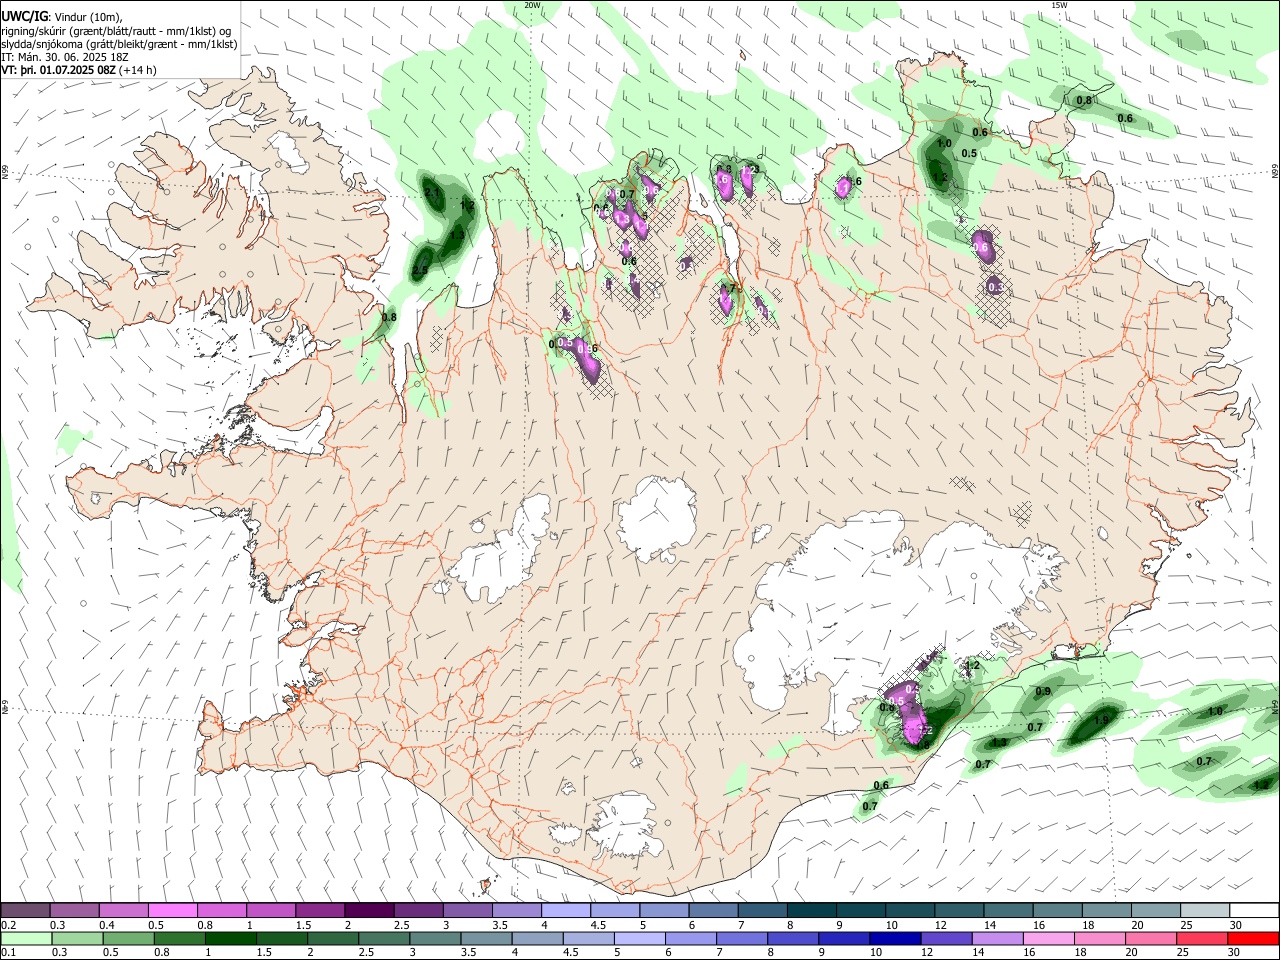The height and width of the screenshot is (960, 1280).
Task: Click the 'slydda/snjókoma' legend description line
Action: pos(119,44)
